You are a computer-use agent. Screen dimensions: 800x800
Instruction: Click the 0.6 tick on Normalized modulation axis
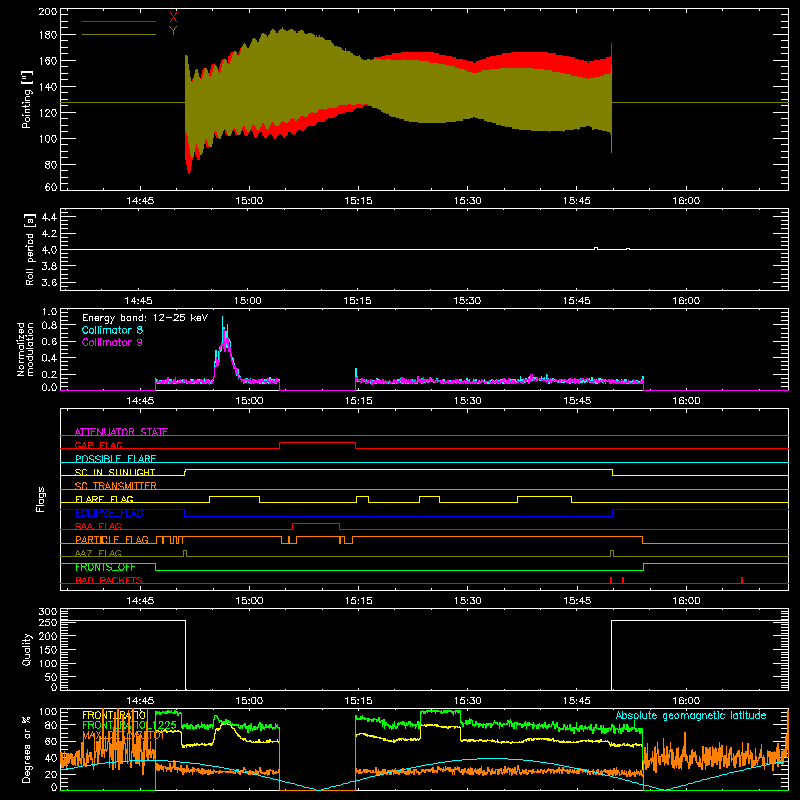pos(49,342)
